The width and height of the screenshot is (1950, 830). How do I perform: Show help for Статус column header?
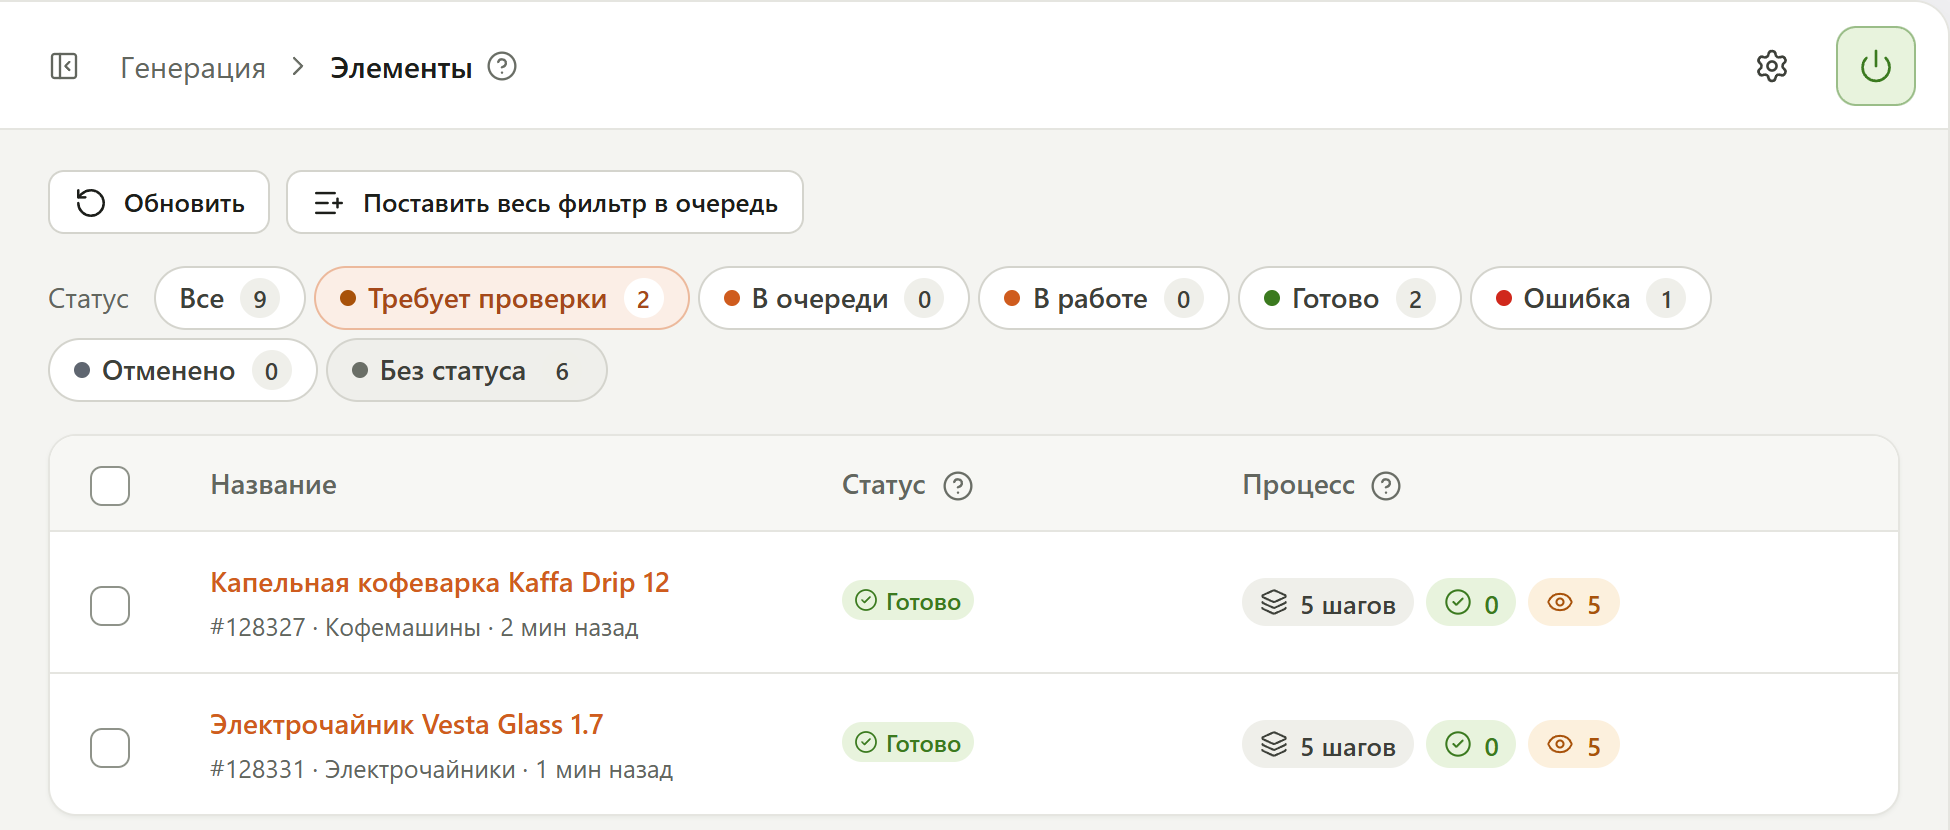958,486
